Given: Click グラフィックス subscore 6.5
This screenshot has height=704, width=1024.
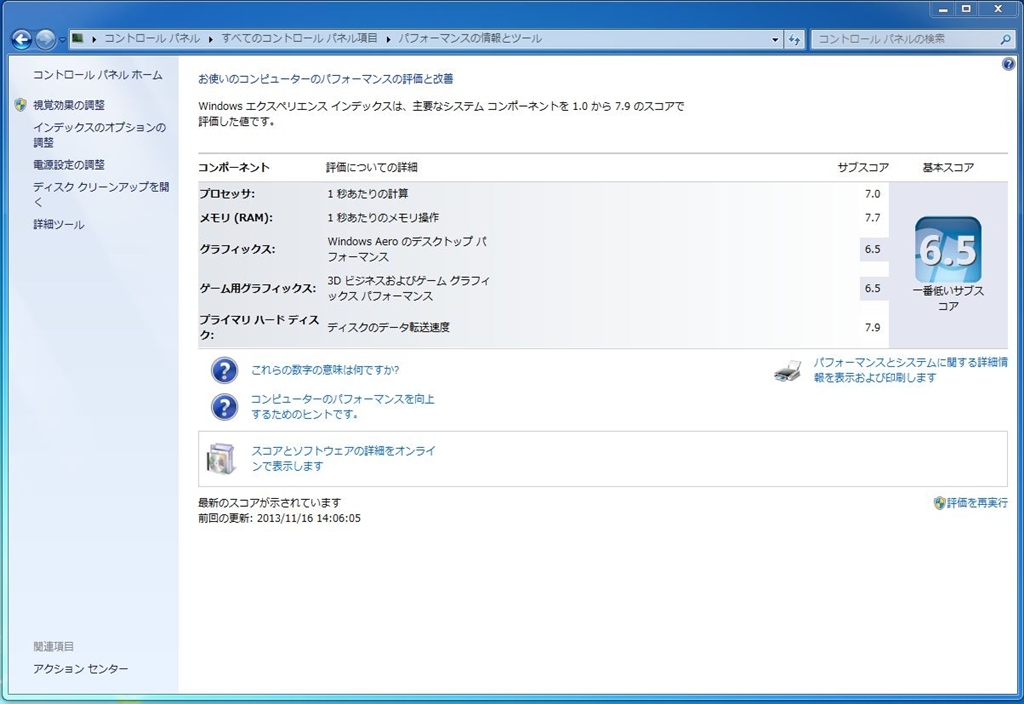Looking at the screenshot, I should [872, 249].
